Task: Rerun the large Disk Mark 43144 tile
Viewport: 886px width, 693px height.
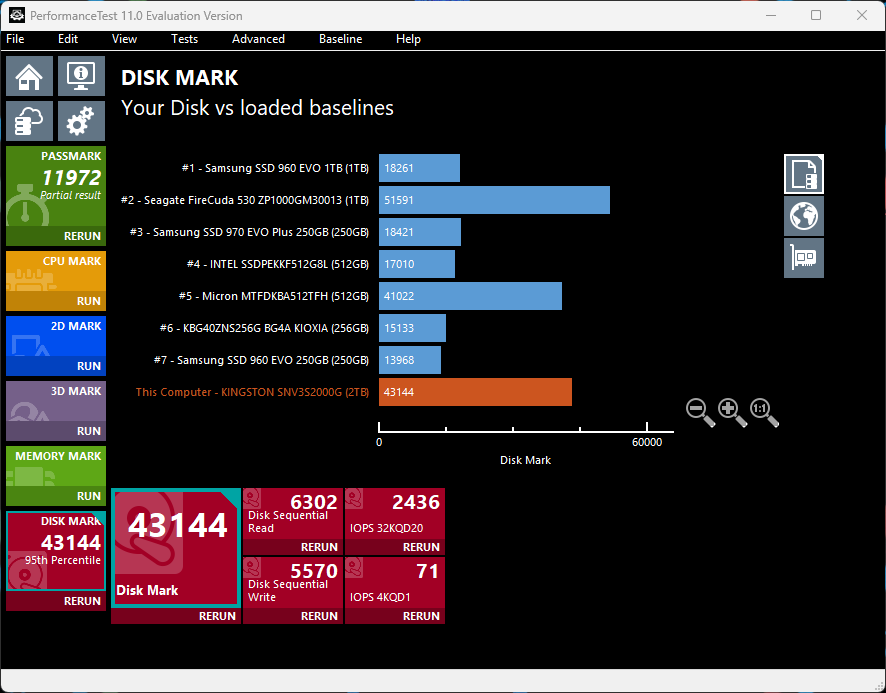Action: tap(176, 616)
